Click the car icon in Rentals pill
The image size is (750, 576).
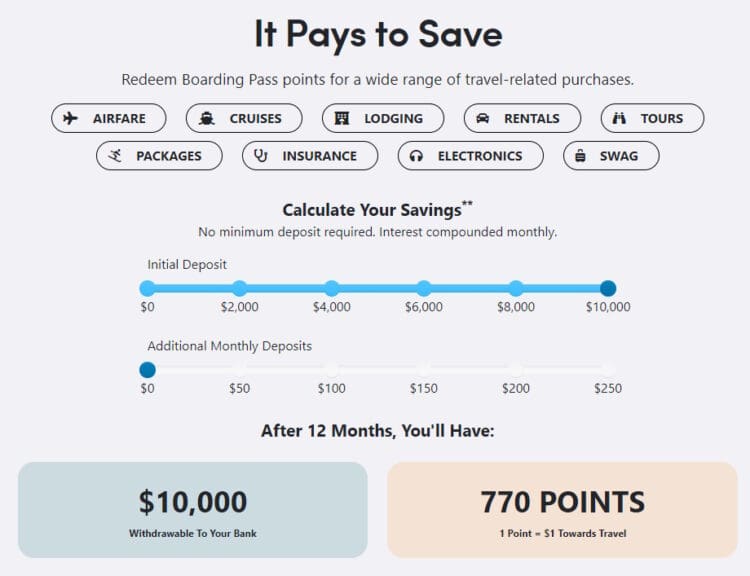[x=483, y=118]
